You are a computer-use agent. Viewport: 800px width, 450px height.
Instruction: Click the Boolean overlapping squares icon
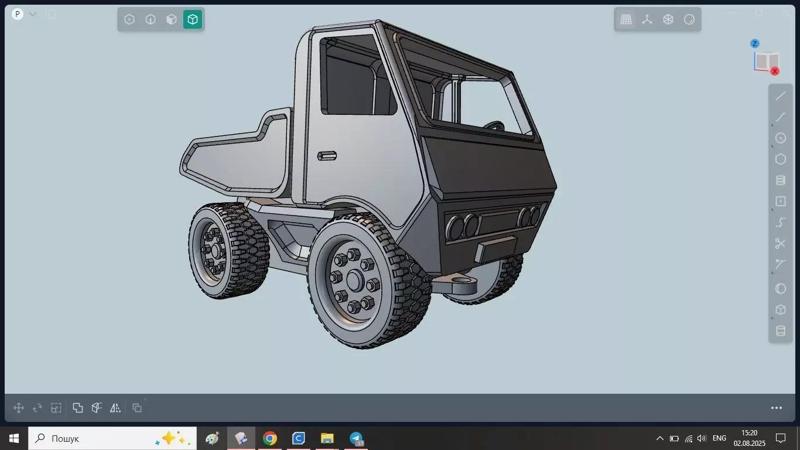click(x=78, y=408)
